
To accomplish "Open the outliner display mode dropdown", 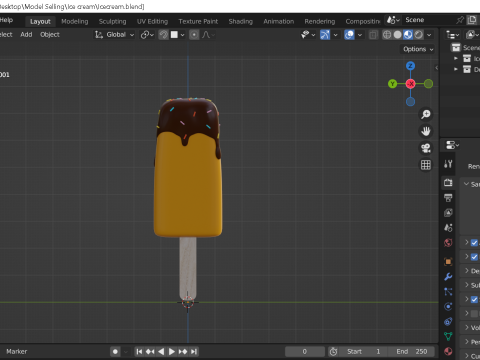I will coord(472,35).
